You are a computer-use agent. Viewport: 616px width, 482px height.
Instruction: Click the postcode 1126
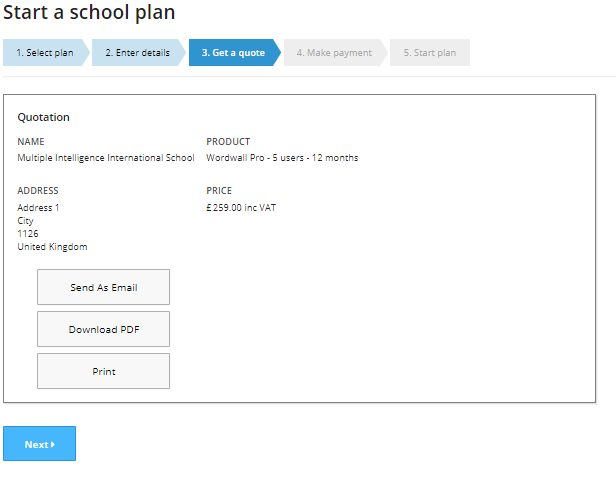28,234
